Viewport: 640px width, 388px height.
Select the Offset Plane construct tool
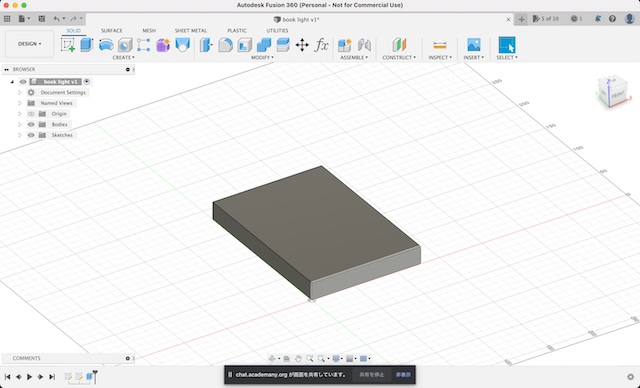(x=399, y=45)
